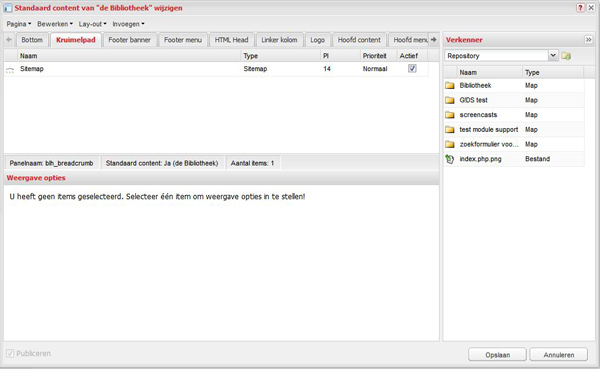Image resolution: width=600 pixels, height=369 pixels.
Task: Open the Hoofd content tab
Action: pos(359,40)
